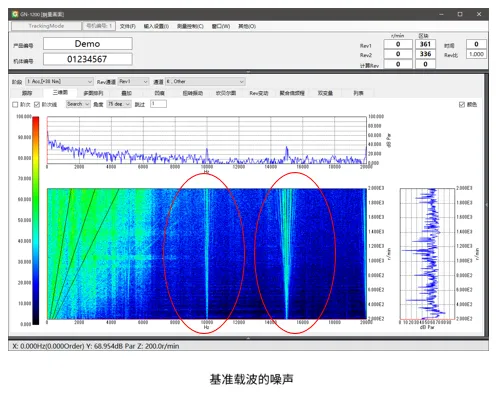Switch to the 跟踪 tab

point(27,93)
